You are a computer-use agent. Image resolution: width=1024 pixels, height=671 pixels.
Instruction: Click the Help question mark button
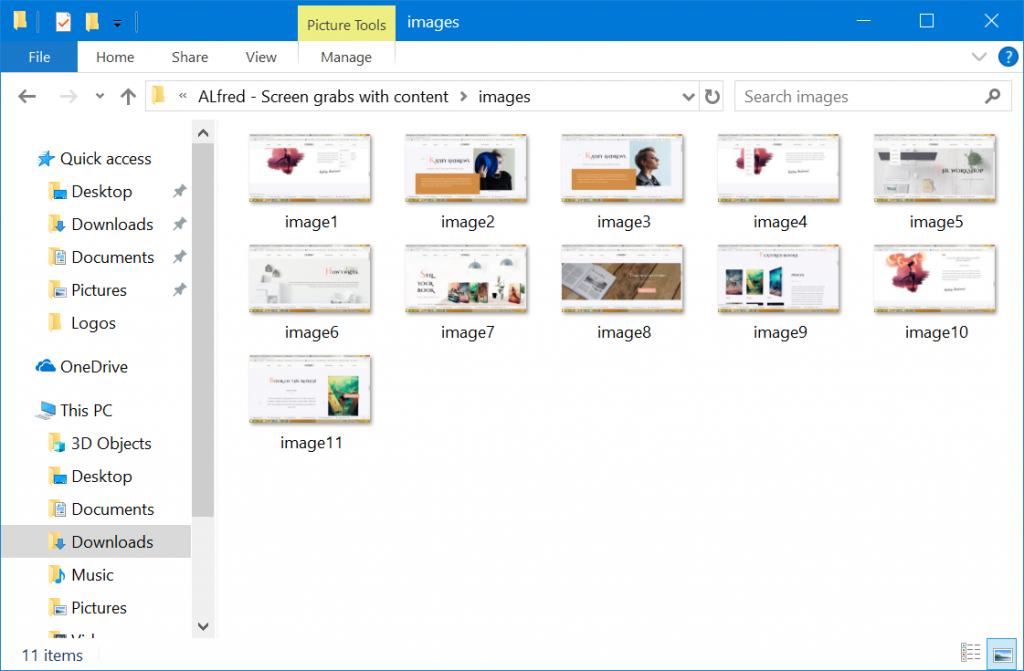1008,57
